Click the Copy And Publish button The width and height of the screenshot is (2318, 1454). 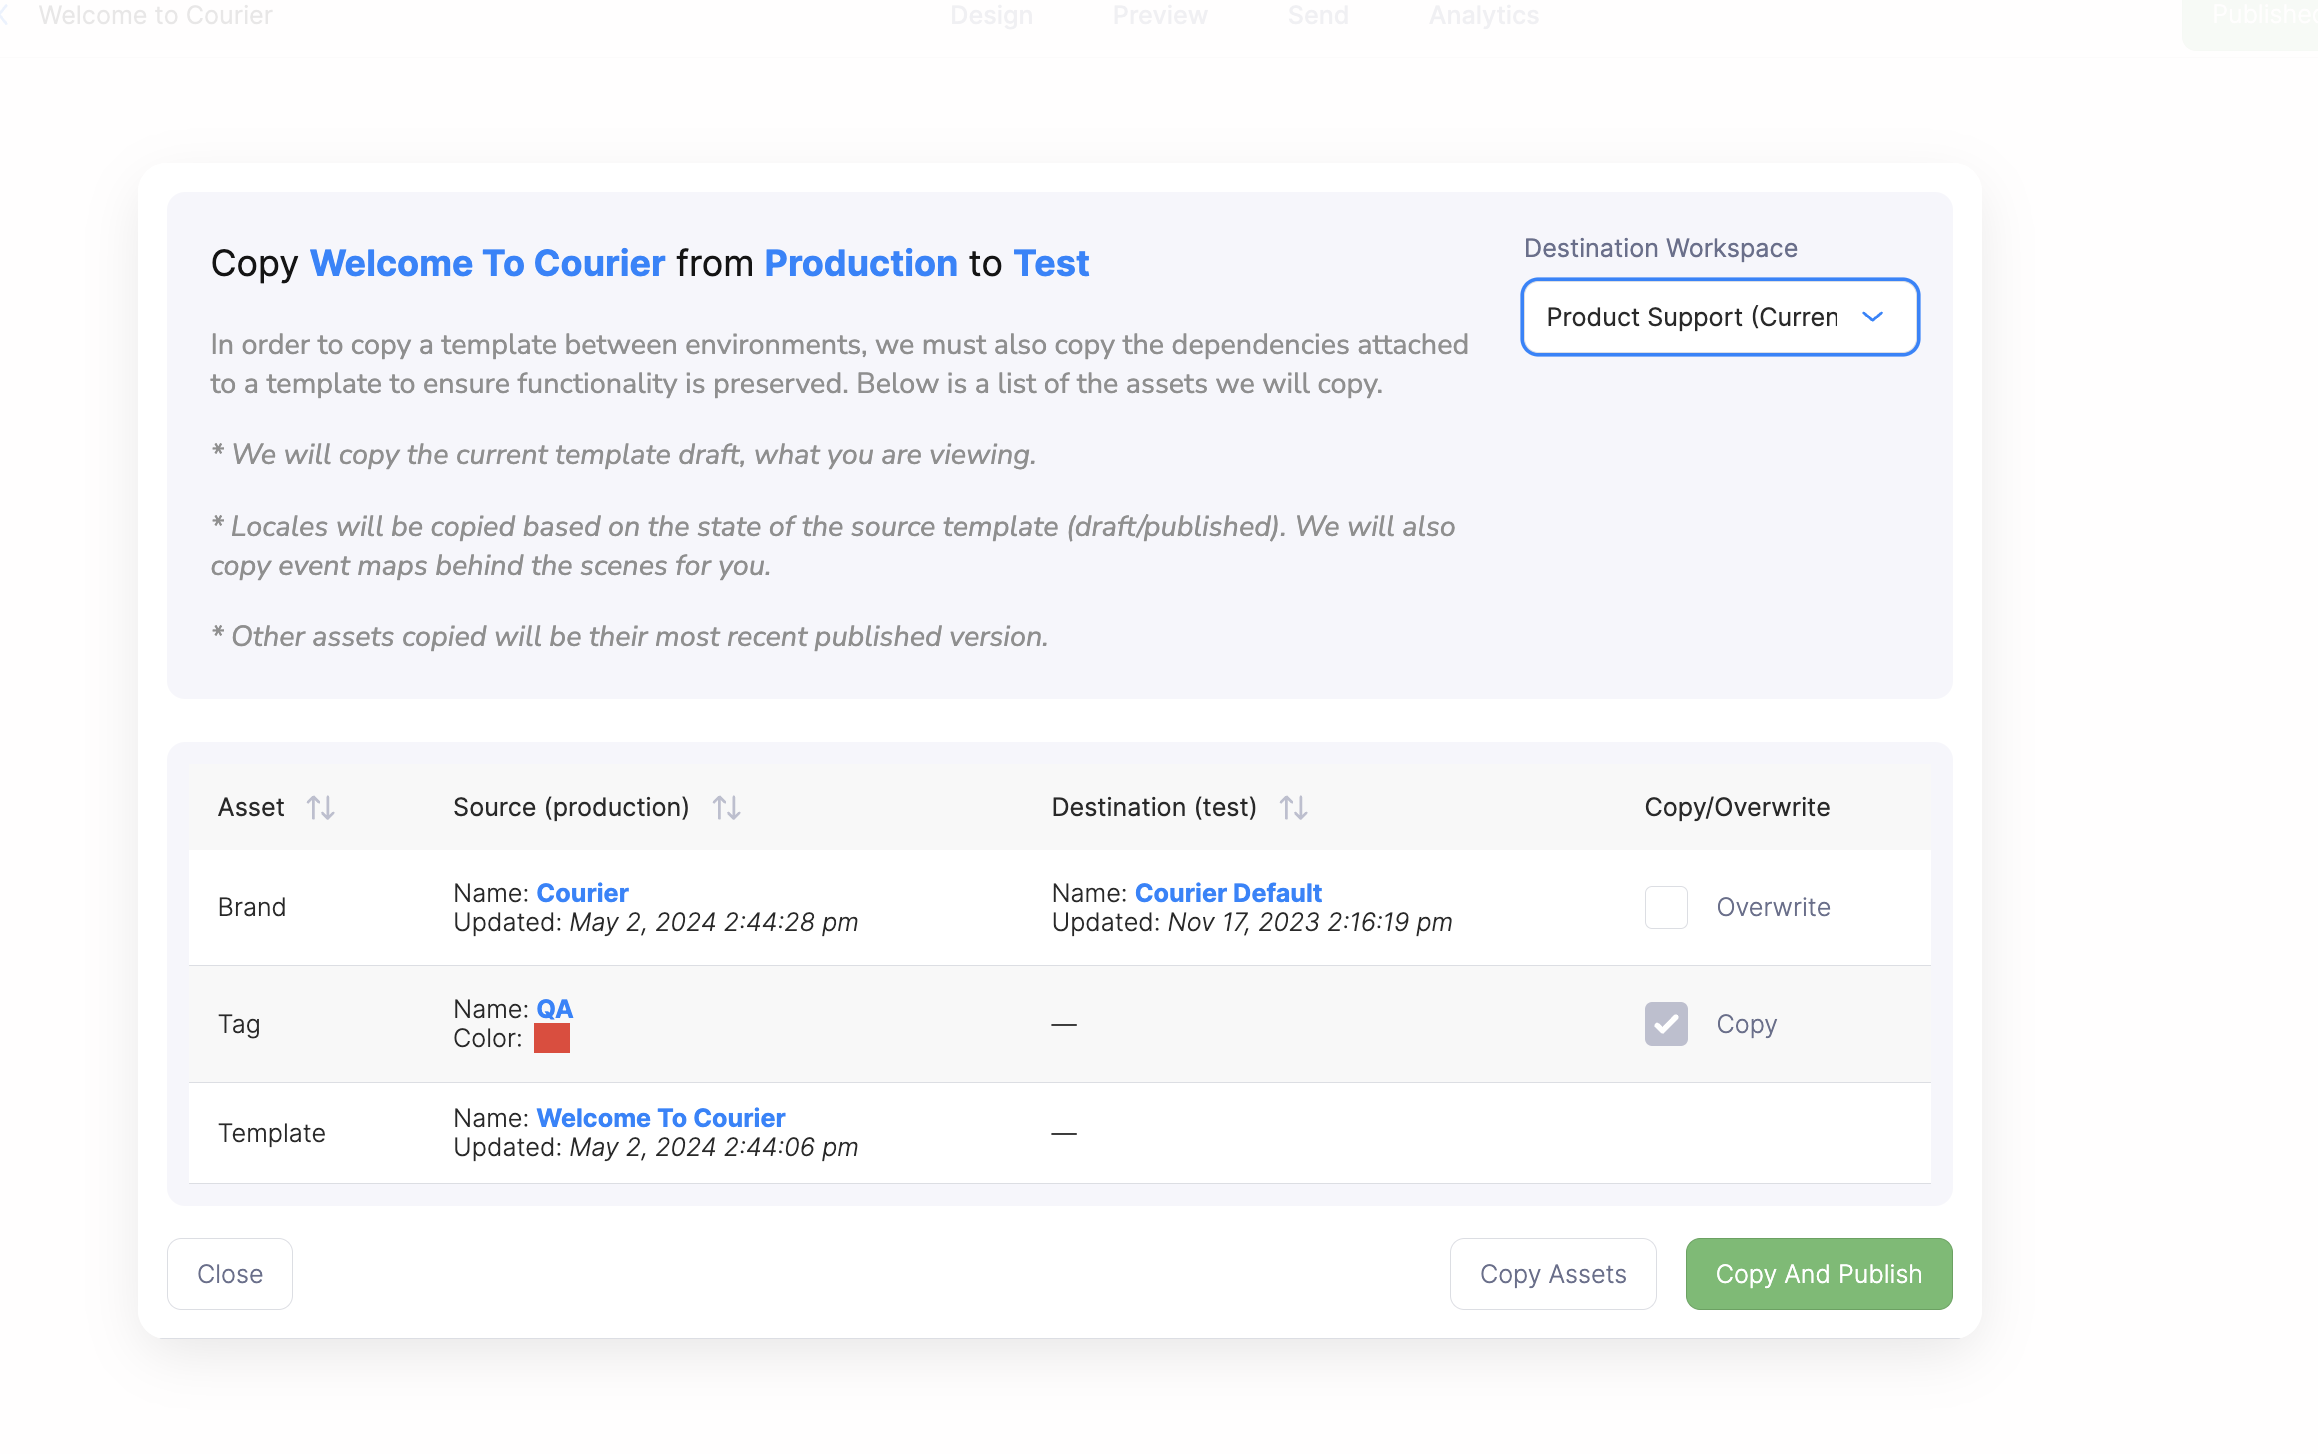[1818, 1273]
